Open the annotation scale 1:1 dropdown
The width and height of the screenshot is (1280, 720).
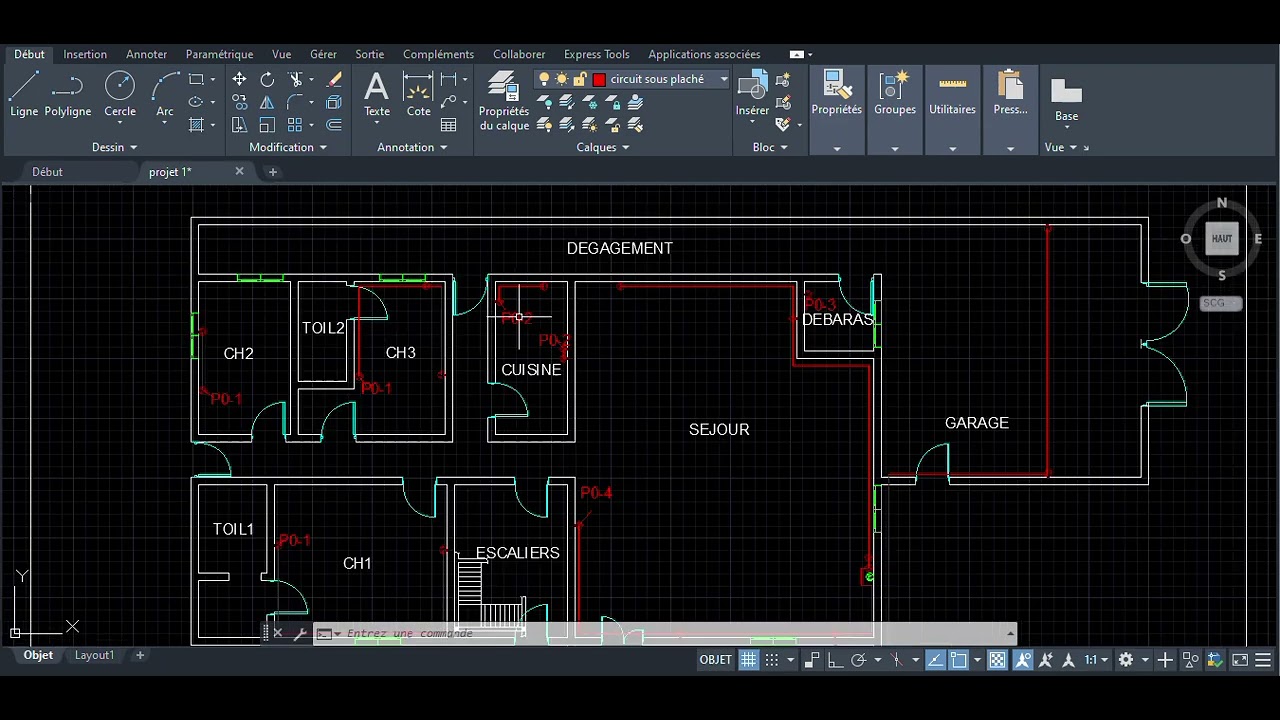pos(1096,660)
